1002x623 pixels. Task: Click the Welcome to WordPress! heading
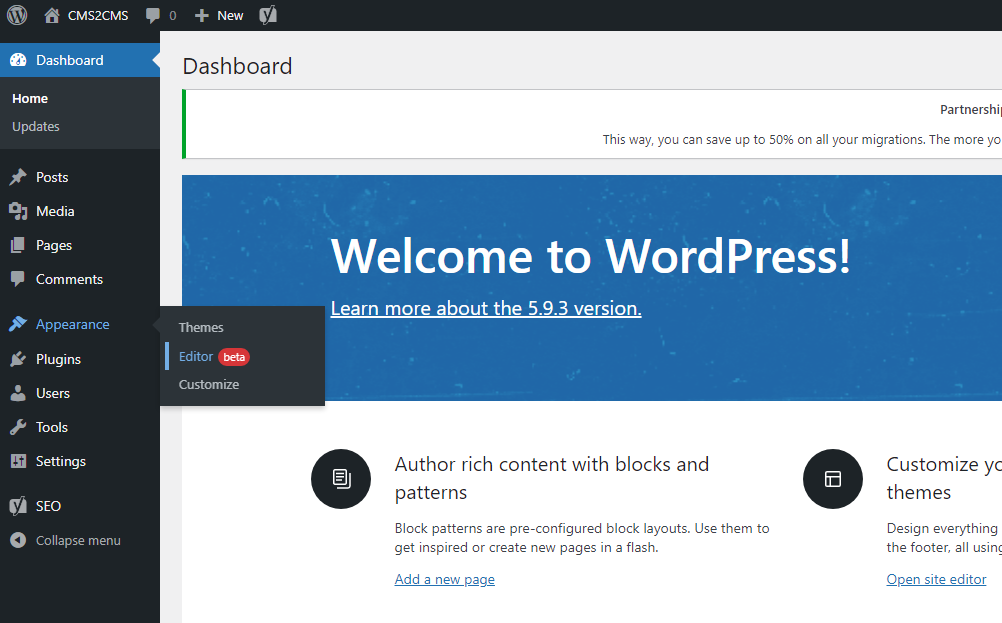pyautogui.click(x=590, y=257)
